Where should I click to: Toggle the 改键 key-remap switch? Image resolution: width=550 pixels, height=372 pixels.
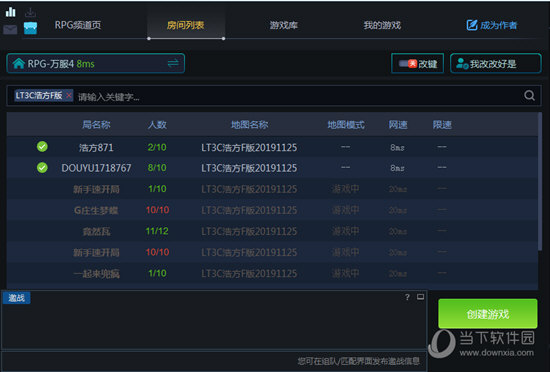coord(408,63)
